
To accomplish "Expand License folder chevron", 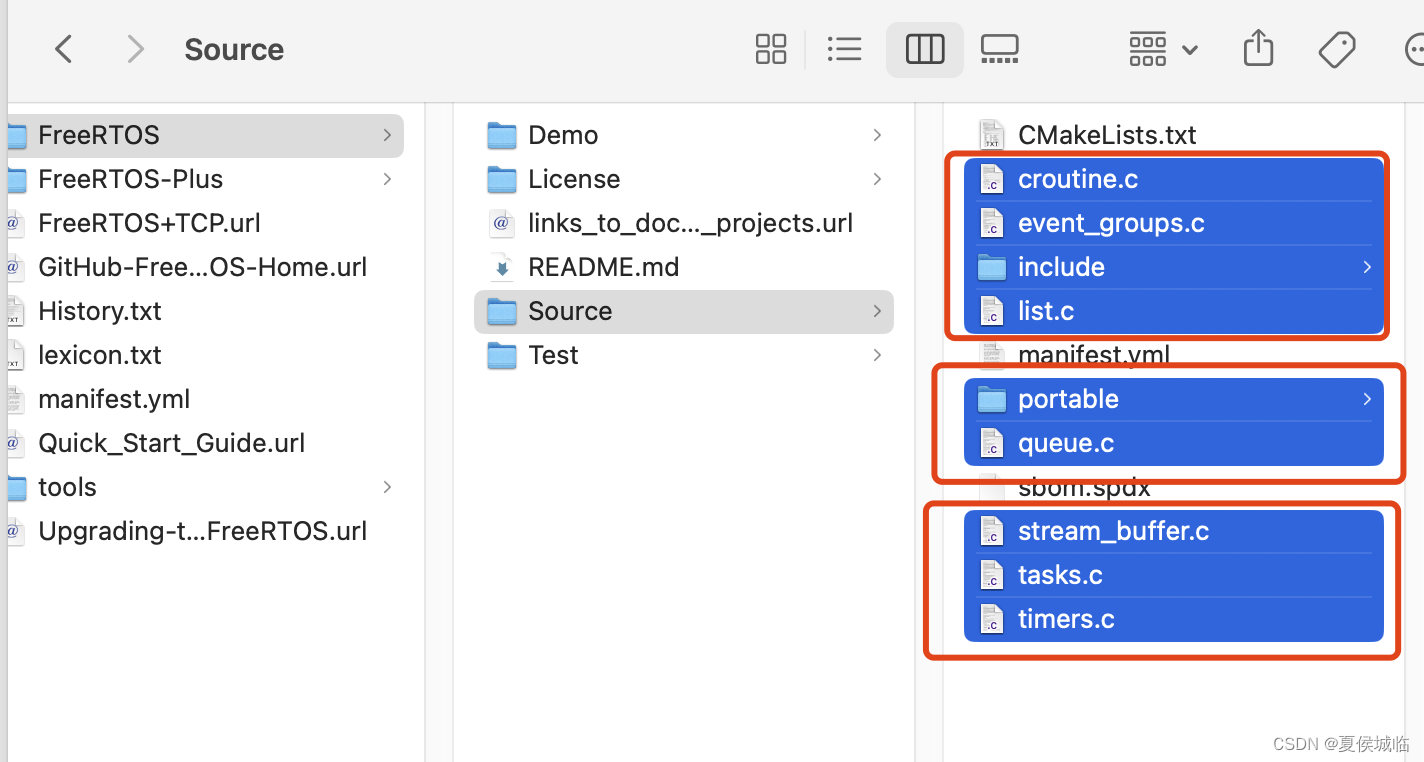I will tap(877, 179).
